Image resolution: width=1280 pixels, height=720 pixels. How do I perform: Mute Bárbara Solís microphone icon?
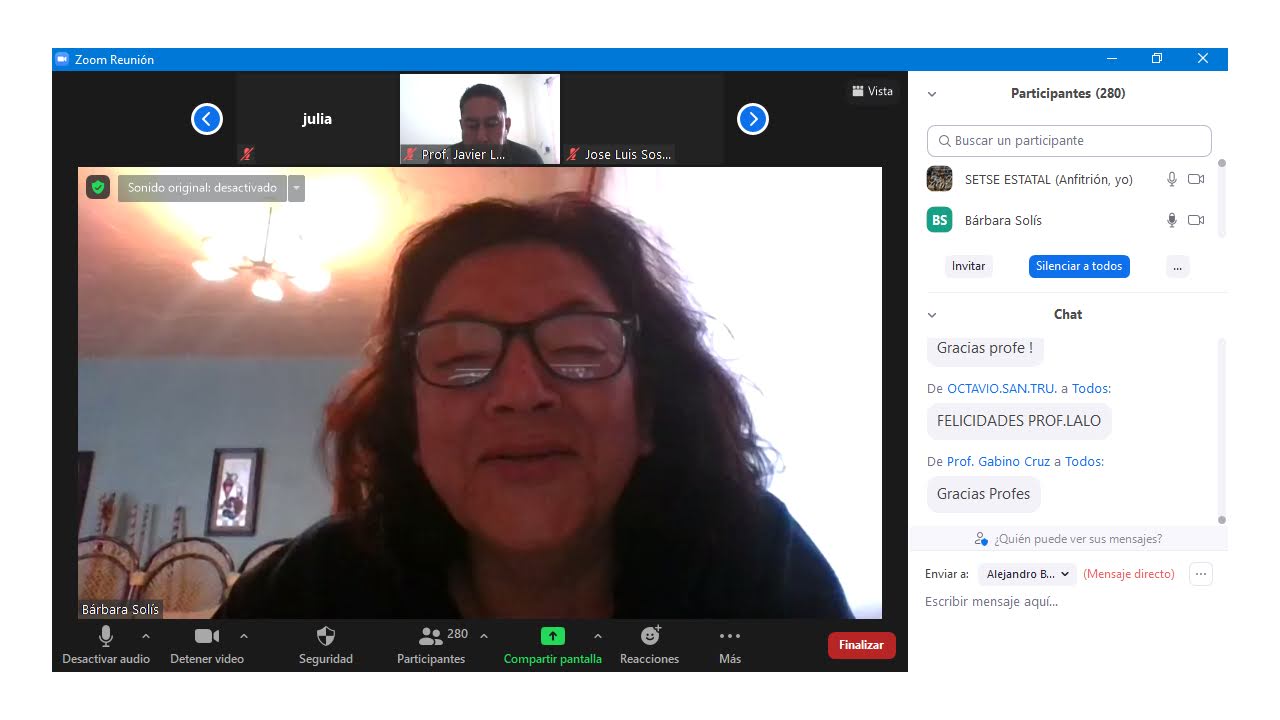click(x=1172, y=220)
